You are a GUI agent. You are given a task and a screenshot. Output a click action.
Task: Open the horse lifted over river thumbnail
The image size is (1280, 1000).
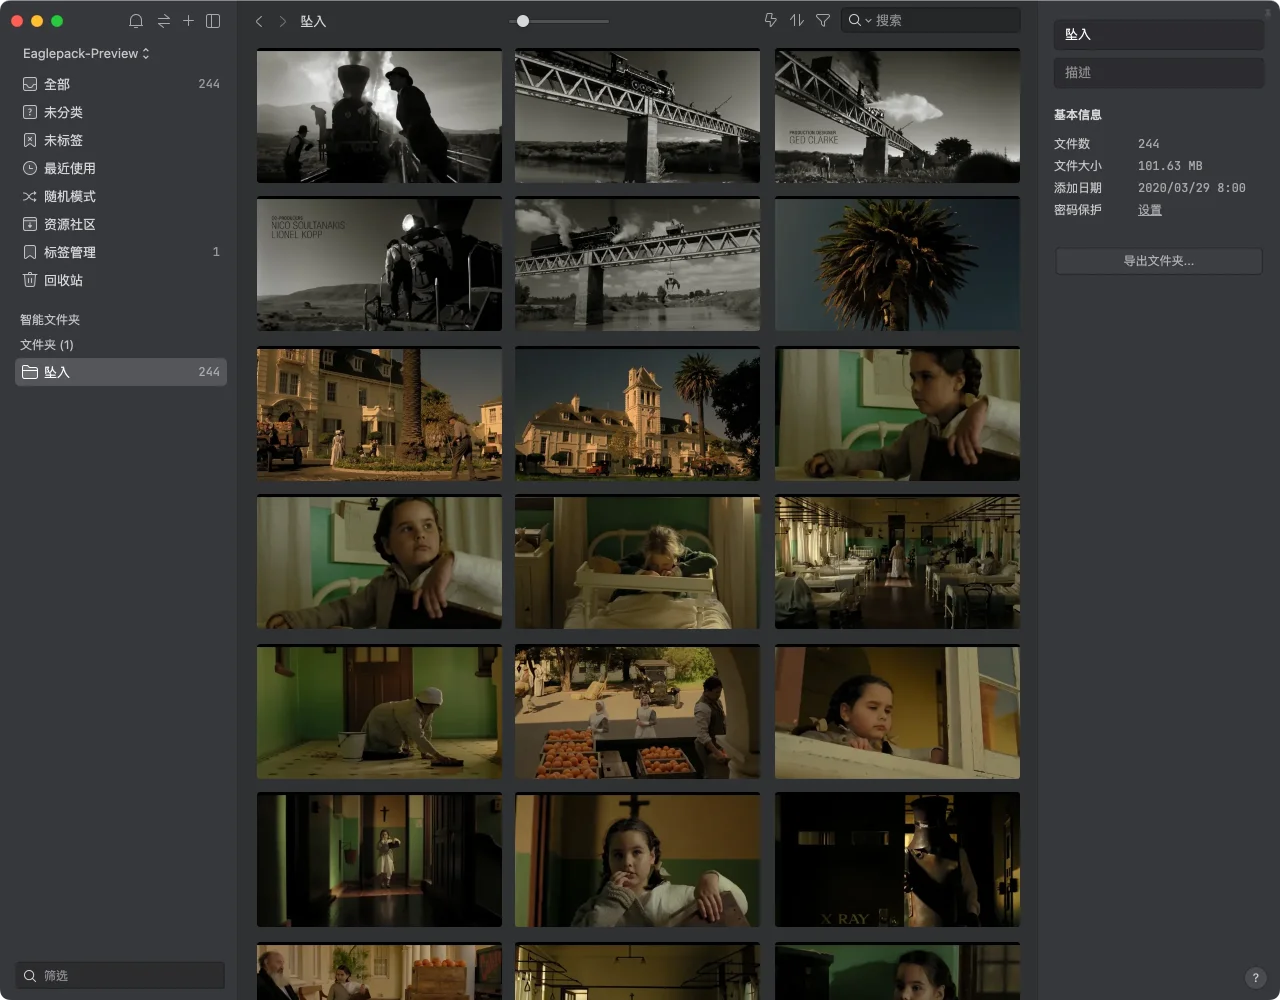637,264
